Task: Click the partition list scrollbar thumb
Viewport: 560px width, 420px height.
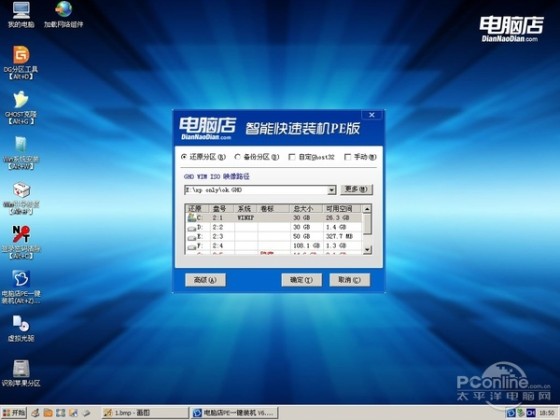Action: coord(367,224)
